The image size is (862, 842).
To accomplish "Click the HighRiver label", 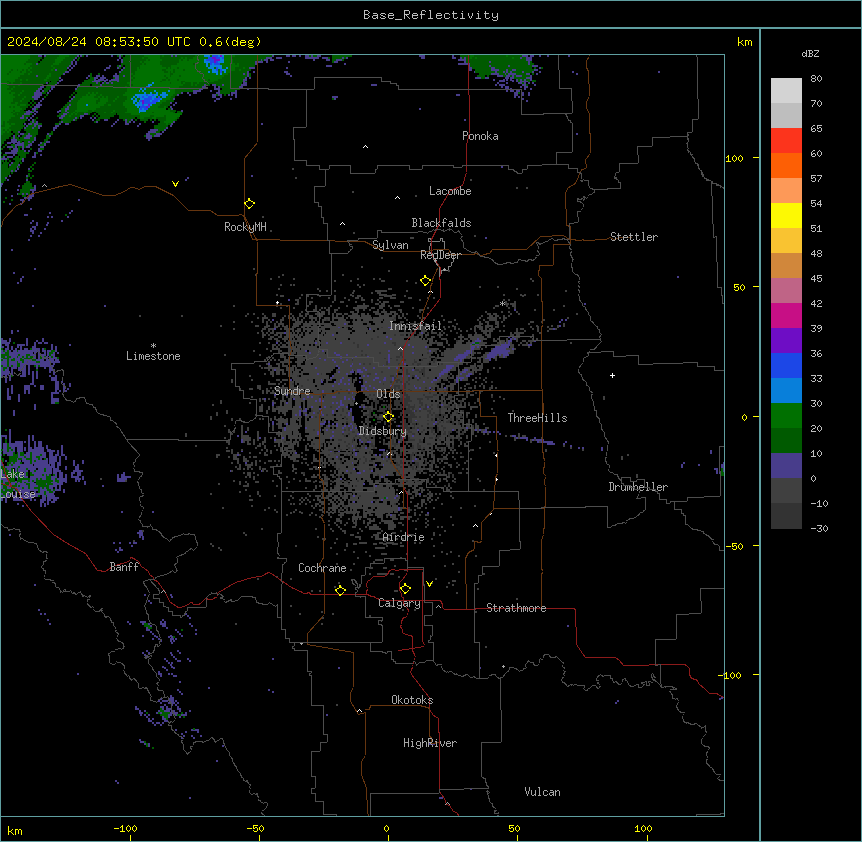I will point(430,743).
